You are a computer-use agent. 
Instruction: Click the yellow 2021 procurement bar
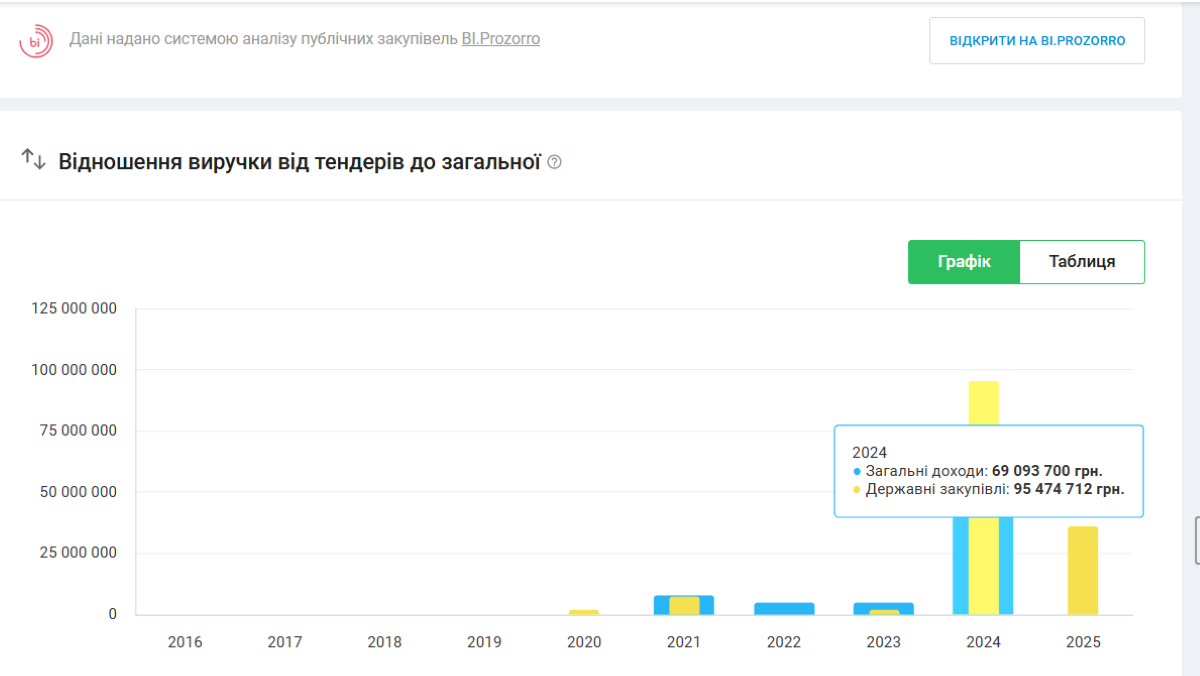coord(684,606)
